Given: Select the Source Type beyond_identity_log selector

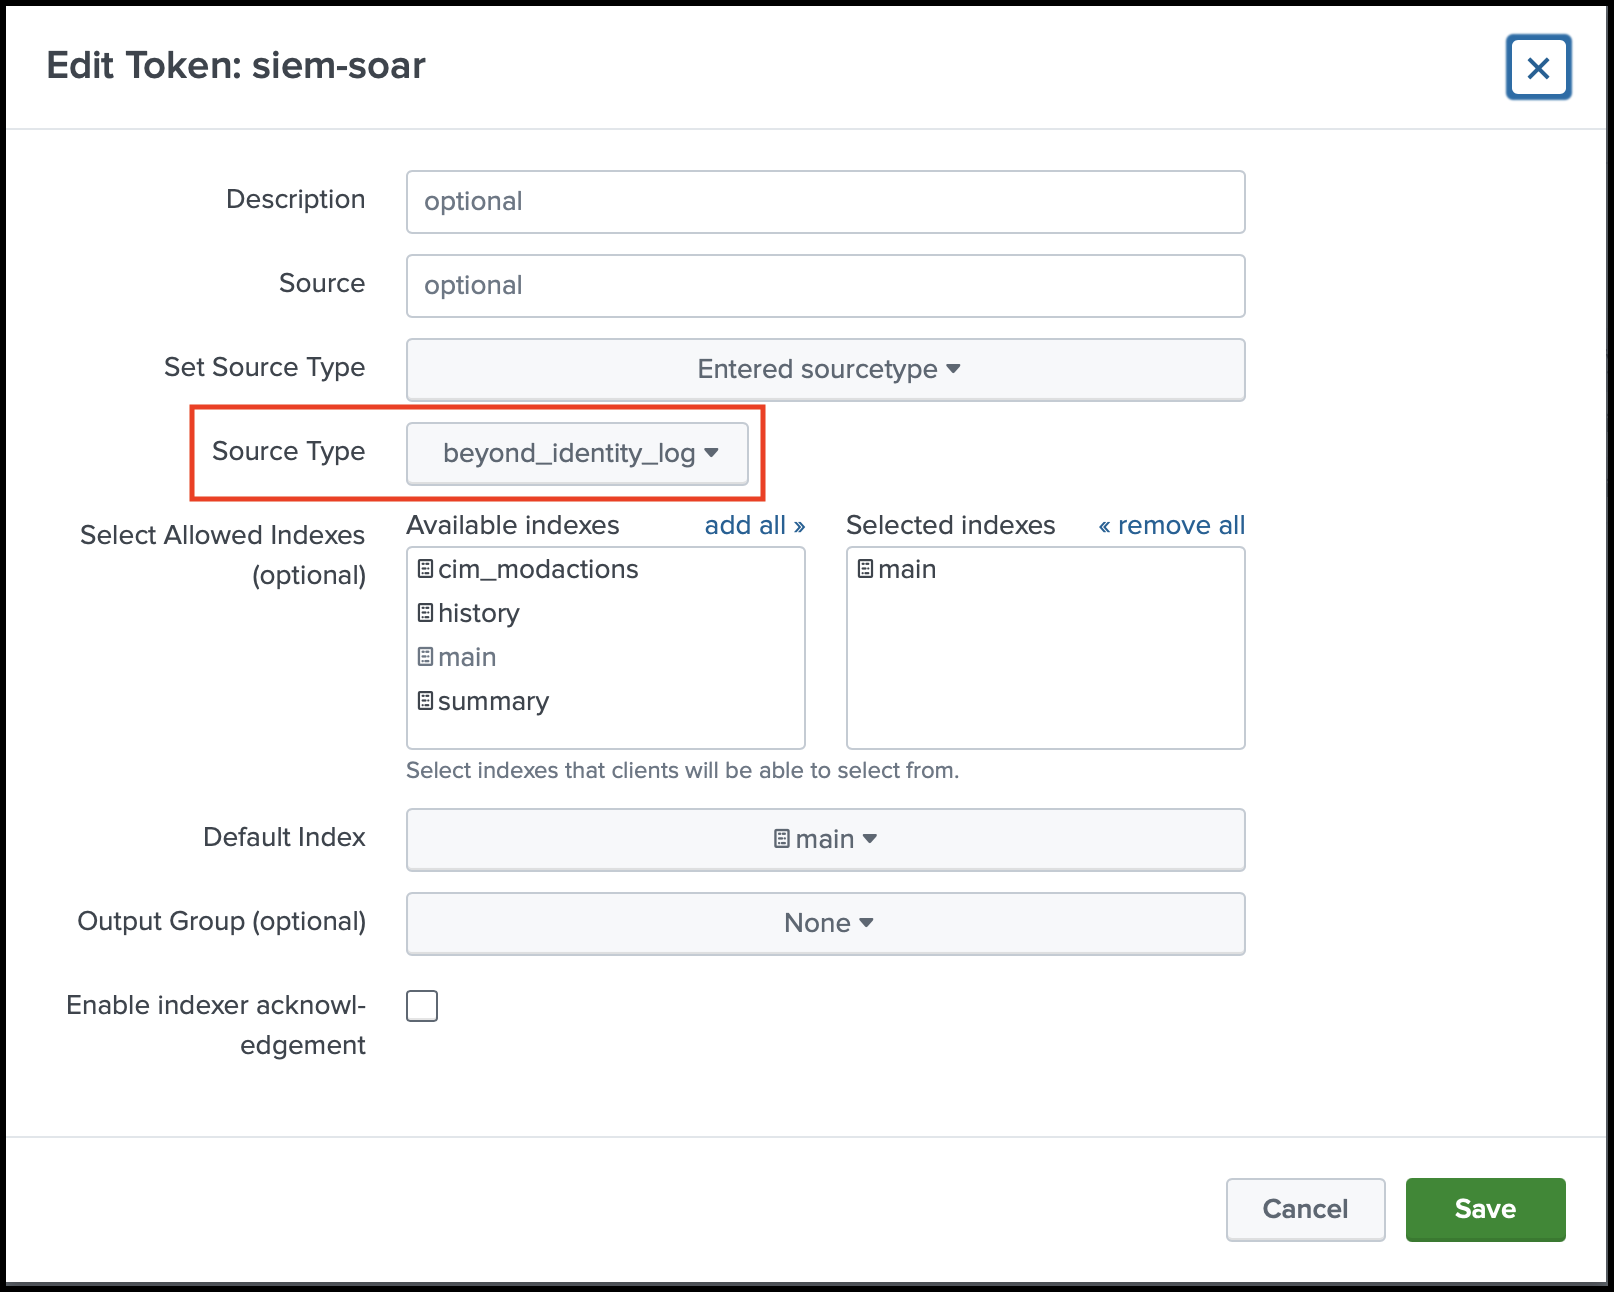Looking at the screenshot, I should (578, 453).
